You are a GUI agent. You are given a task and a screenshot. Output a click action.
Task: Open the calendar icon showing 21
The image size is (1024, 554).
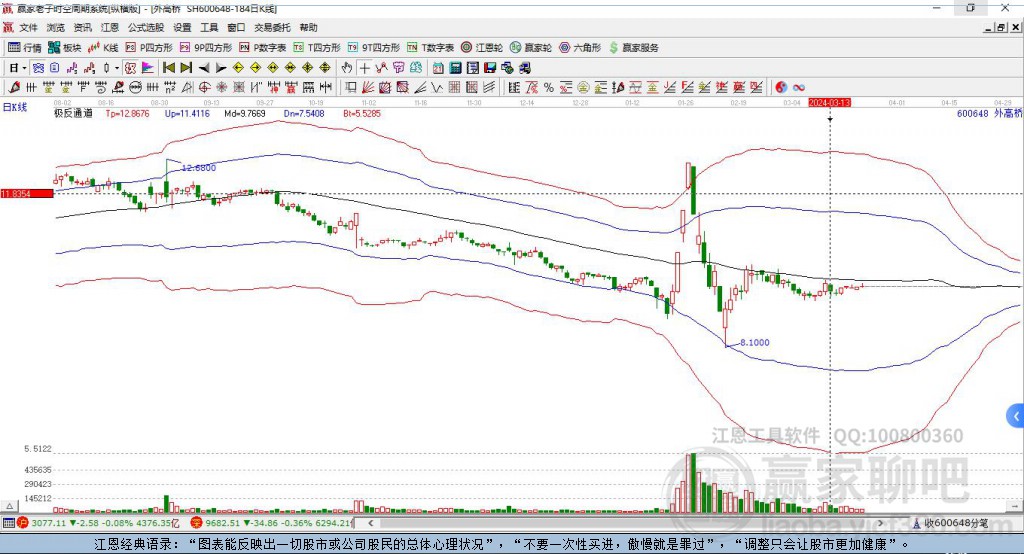438,68
